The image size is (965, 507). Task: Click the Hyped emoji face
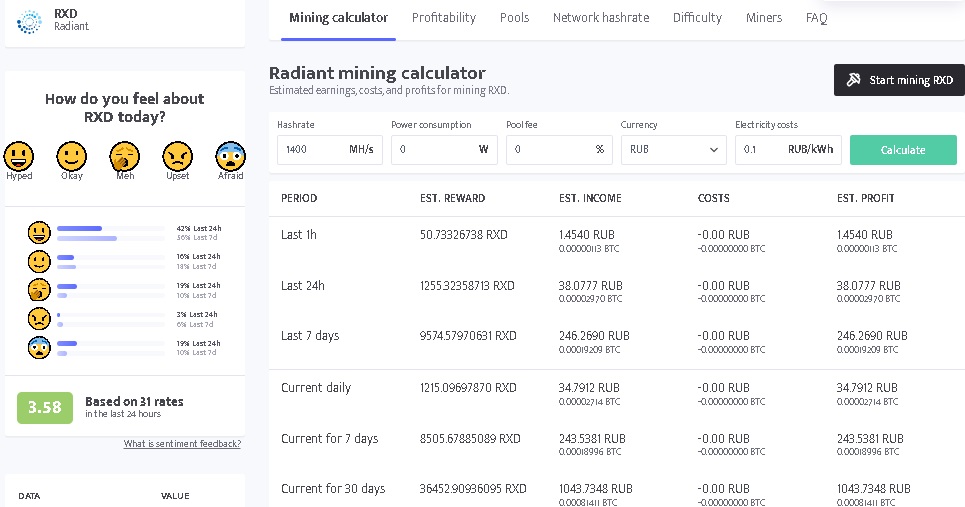19,155
